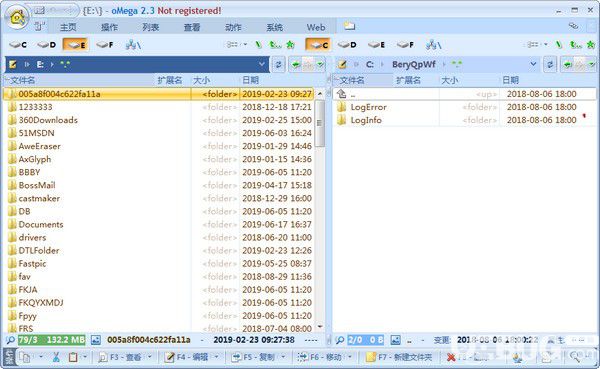Open dropdown arrow next to F5 复制
This screenshot has height=369, width=600.
pyautogui.click(x=283, y=357)
